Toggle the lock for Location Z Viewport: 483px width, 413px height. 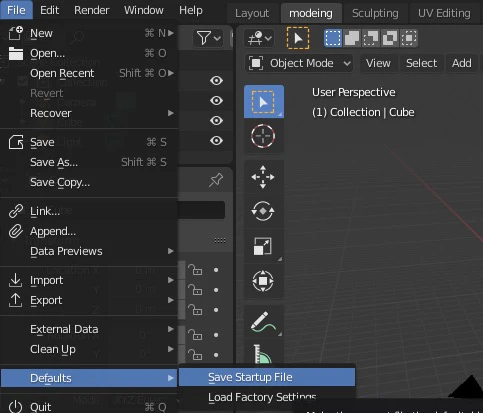195,310
